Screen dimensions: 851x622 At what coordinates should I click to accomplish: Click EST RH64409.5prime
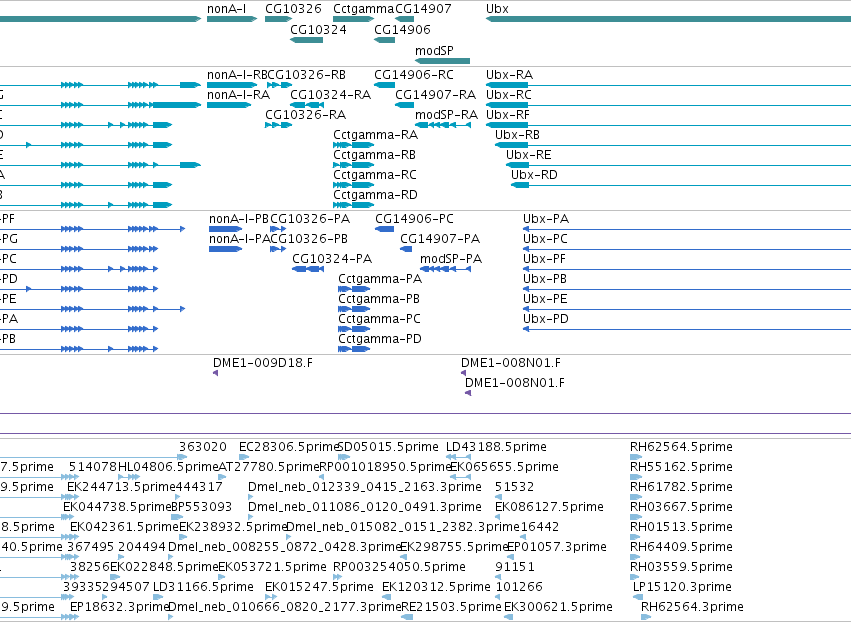coord(681,548)
